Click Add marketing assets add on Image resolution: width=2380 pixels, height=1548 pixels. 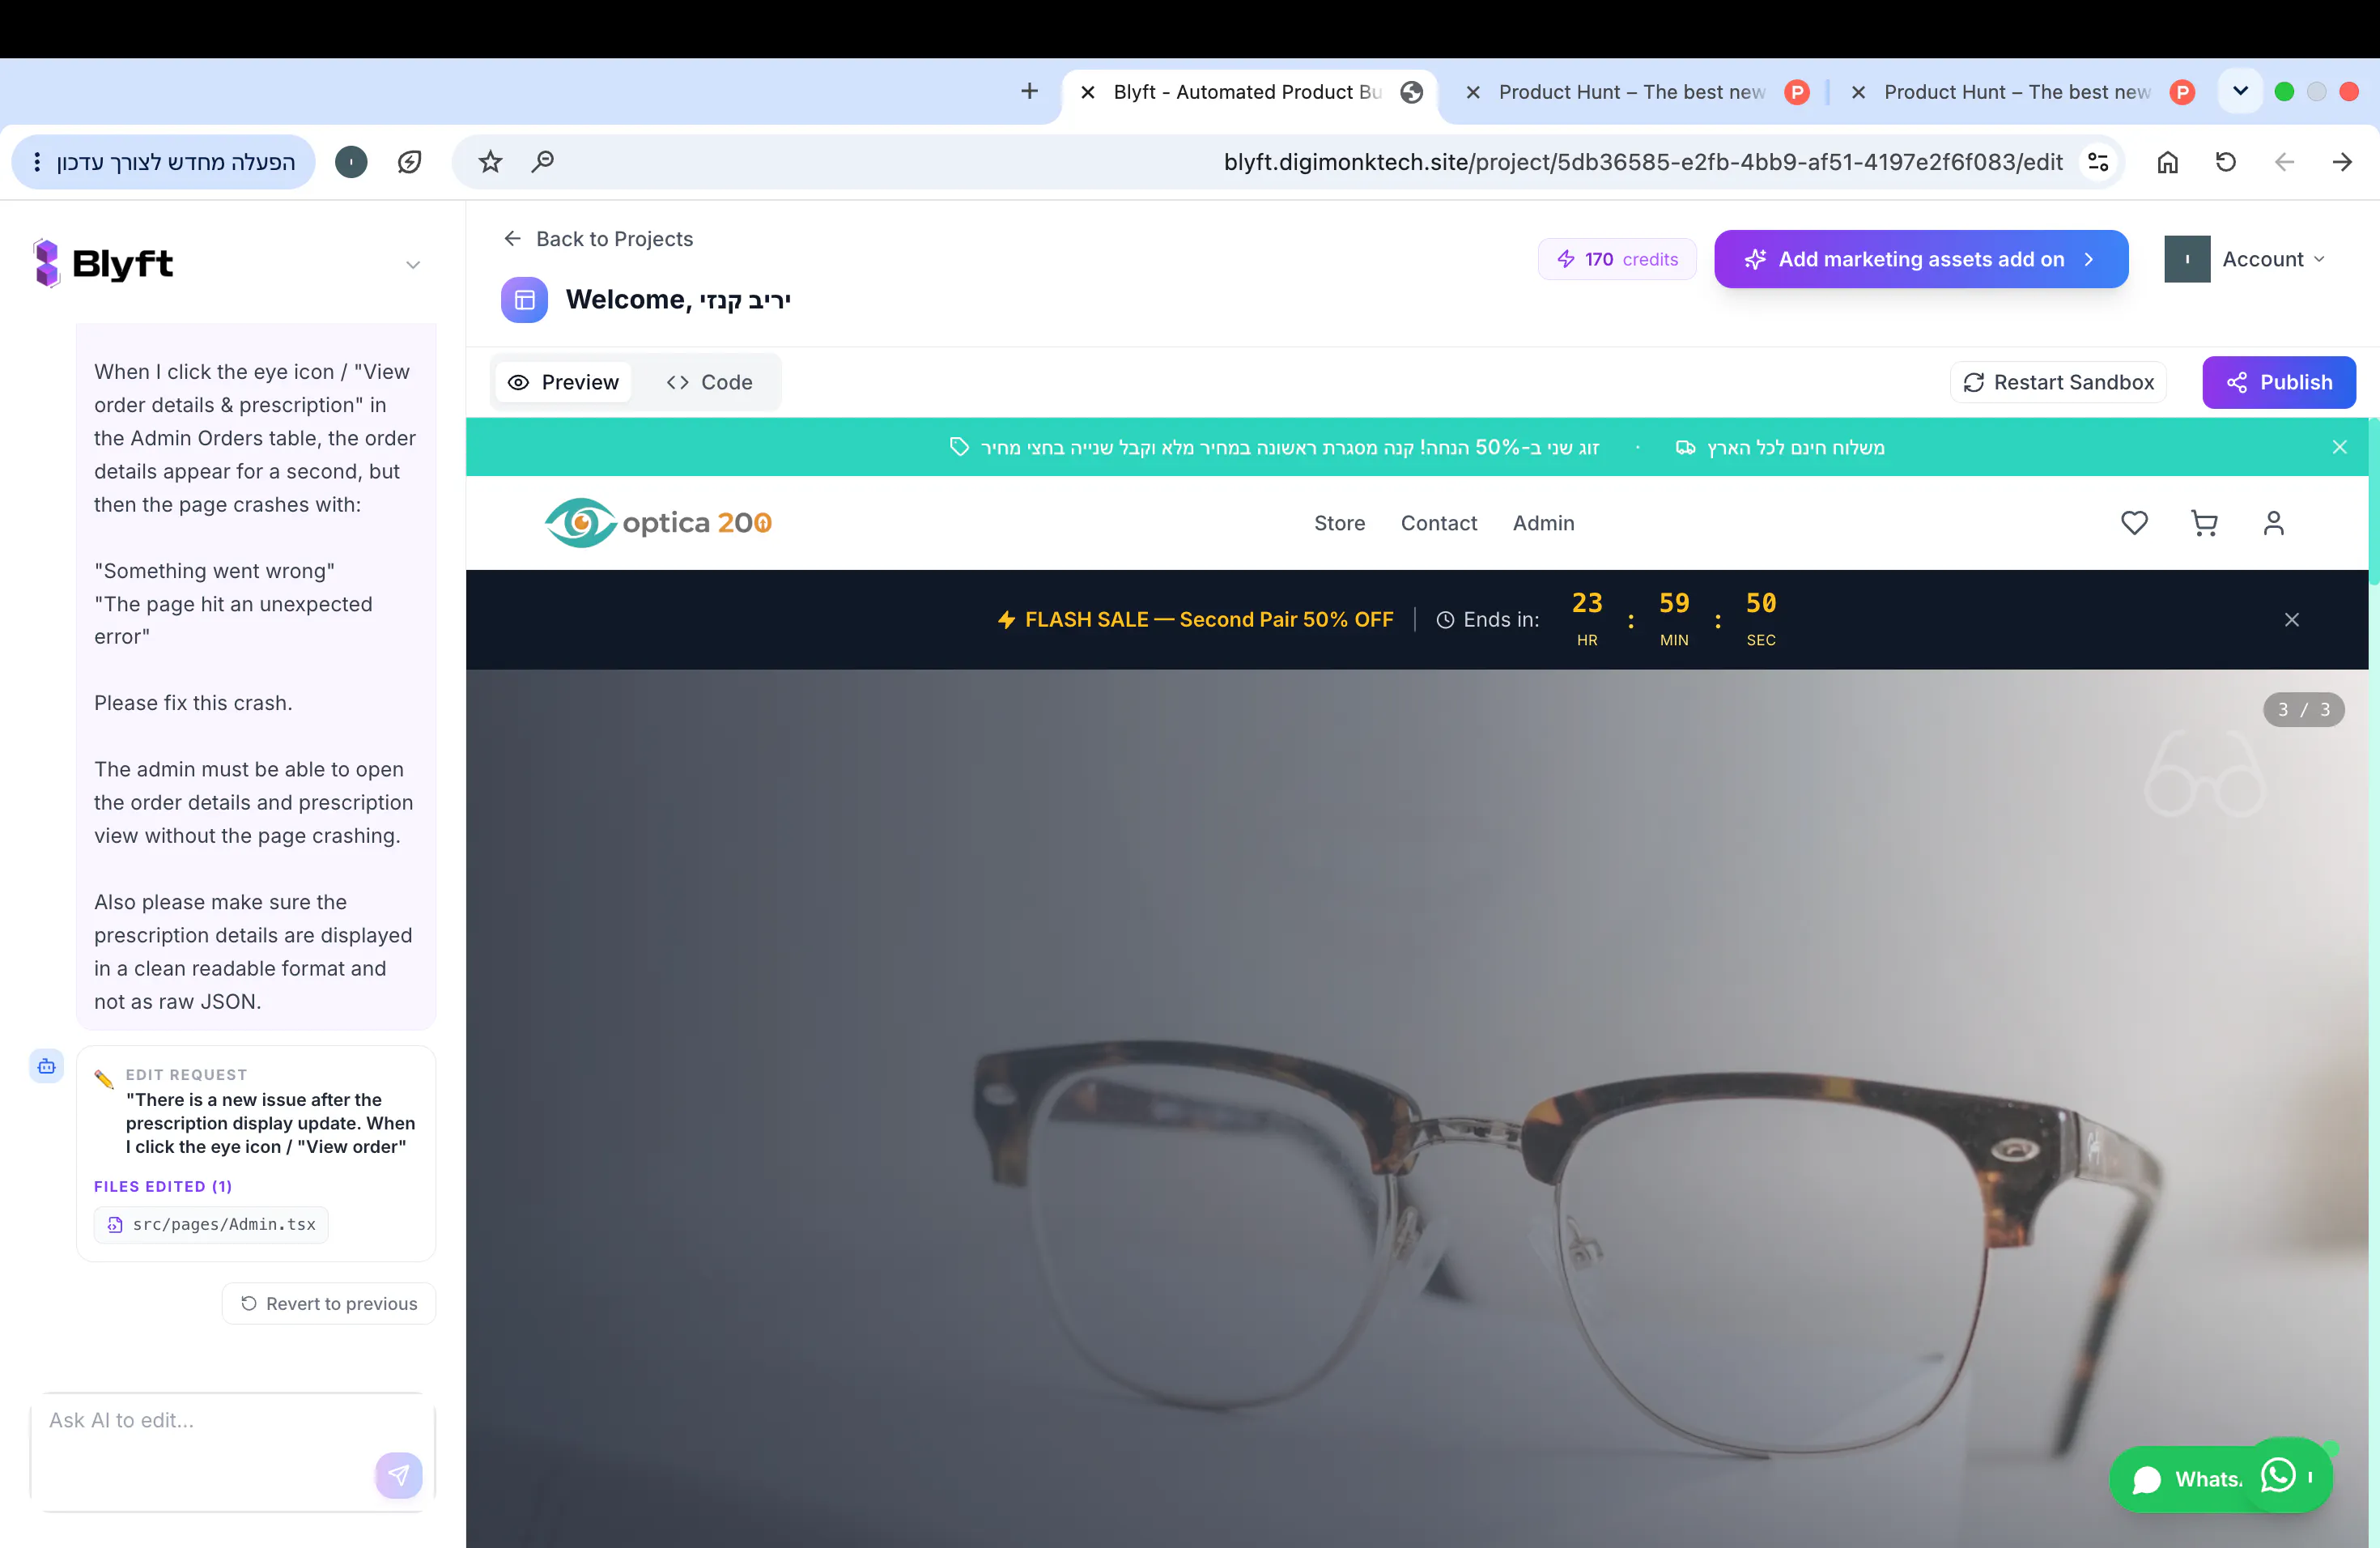pos(1921,259)
